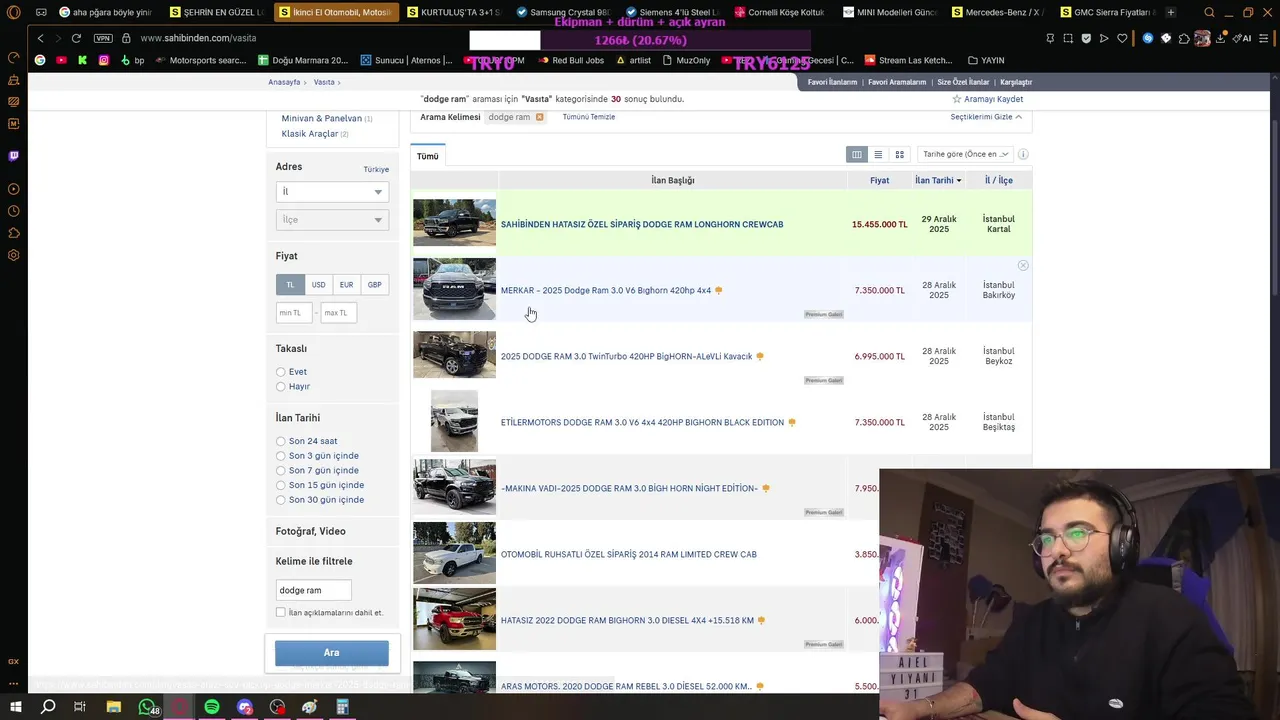Select 'Son 7 gün içinde' date filter
Viewport: 1280px width, 720px height.
click(281, 470)
